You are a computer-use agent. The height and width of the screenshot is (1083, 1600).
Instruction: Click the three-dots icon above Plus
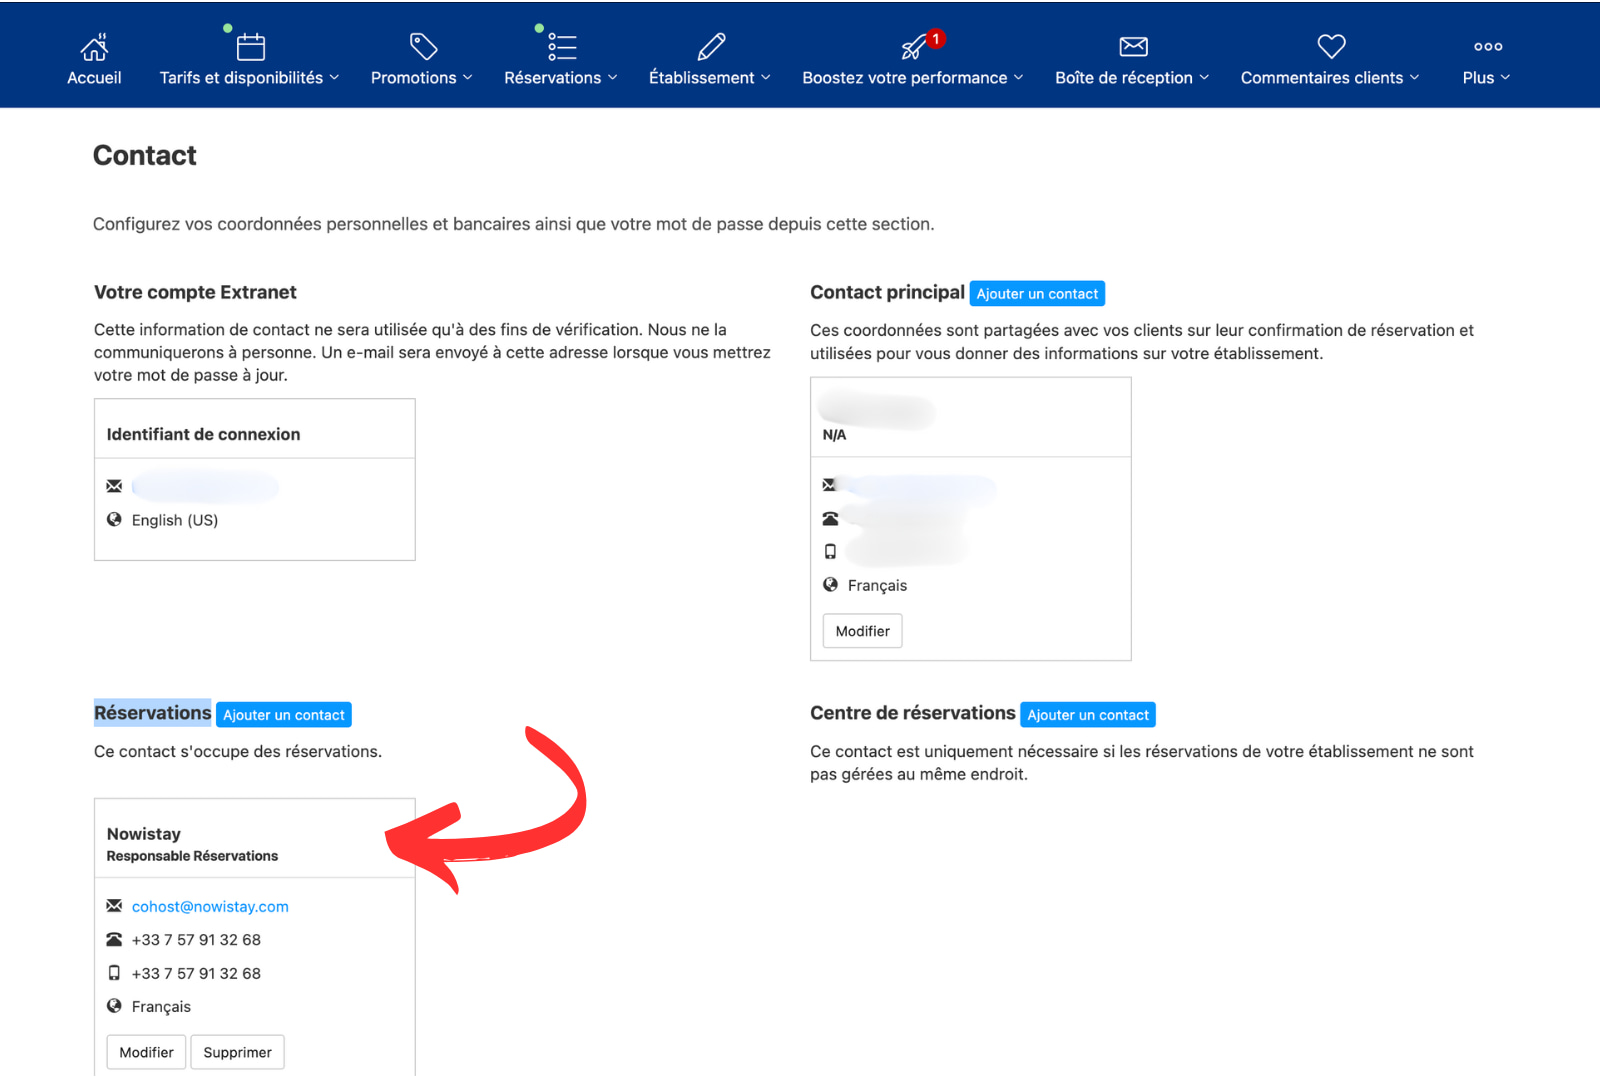click(x=1488, y=46)
